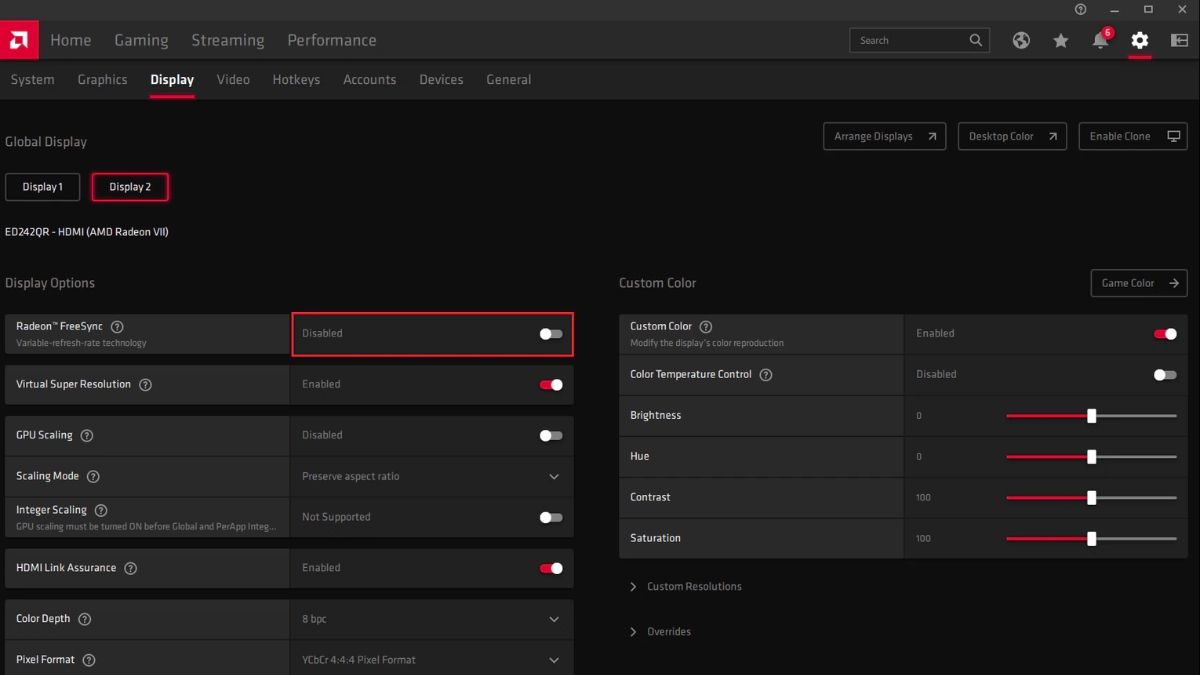The height and width of the screenshot is (675, 1200).
Task: Enable the Radeon FreeSync toggle
Action: [x=551, y=334]
